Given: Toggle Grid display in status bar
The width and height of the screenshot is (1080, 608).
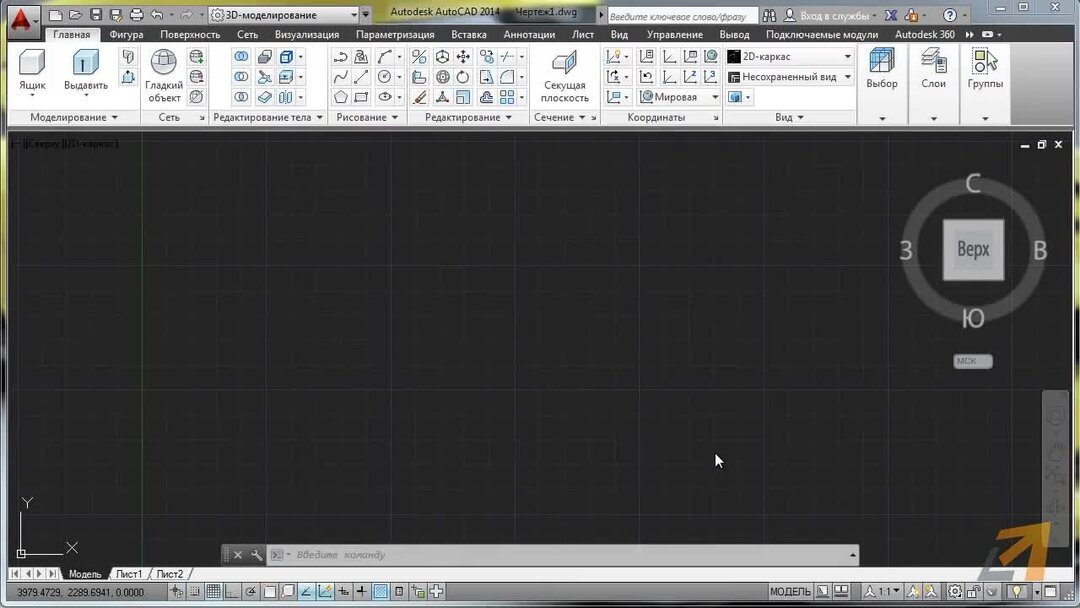Looking at the screenshot, I should (x=214, y=591).
